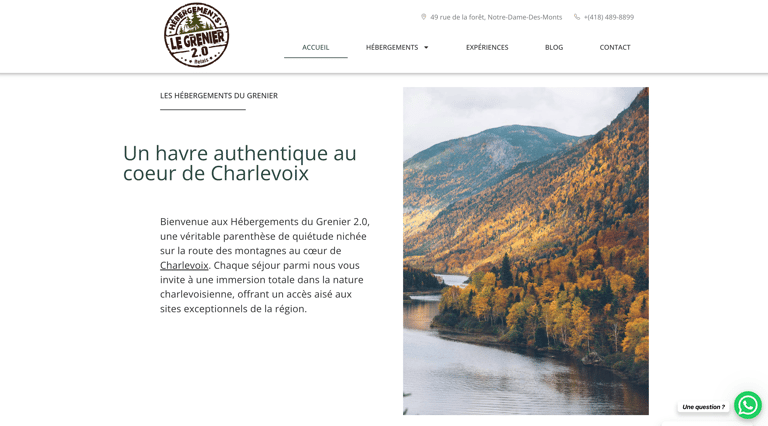Call the +(418) 489-8899 phone link
Screen dimensions: 768x426
[x=609, y=17]
